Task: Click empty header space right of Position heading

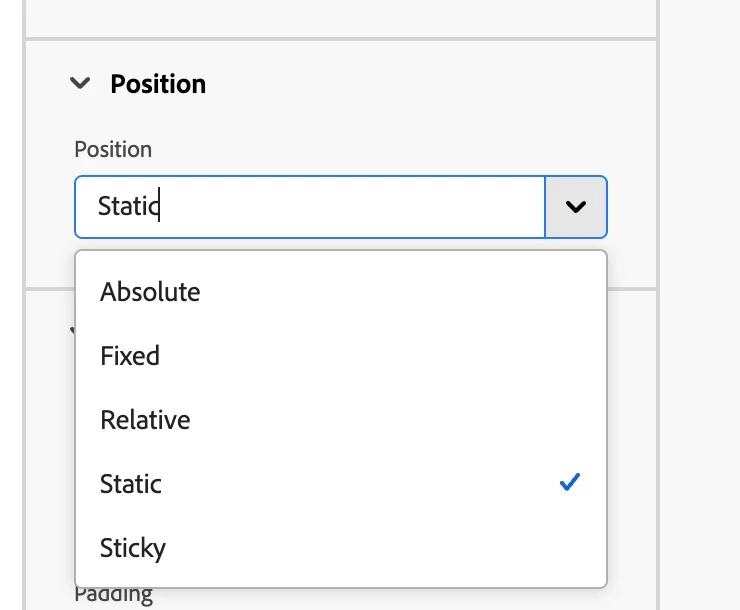Action: pyautogui.click(x=420, y=84)
